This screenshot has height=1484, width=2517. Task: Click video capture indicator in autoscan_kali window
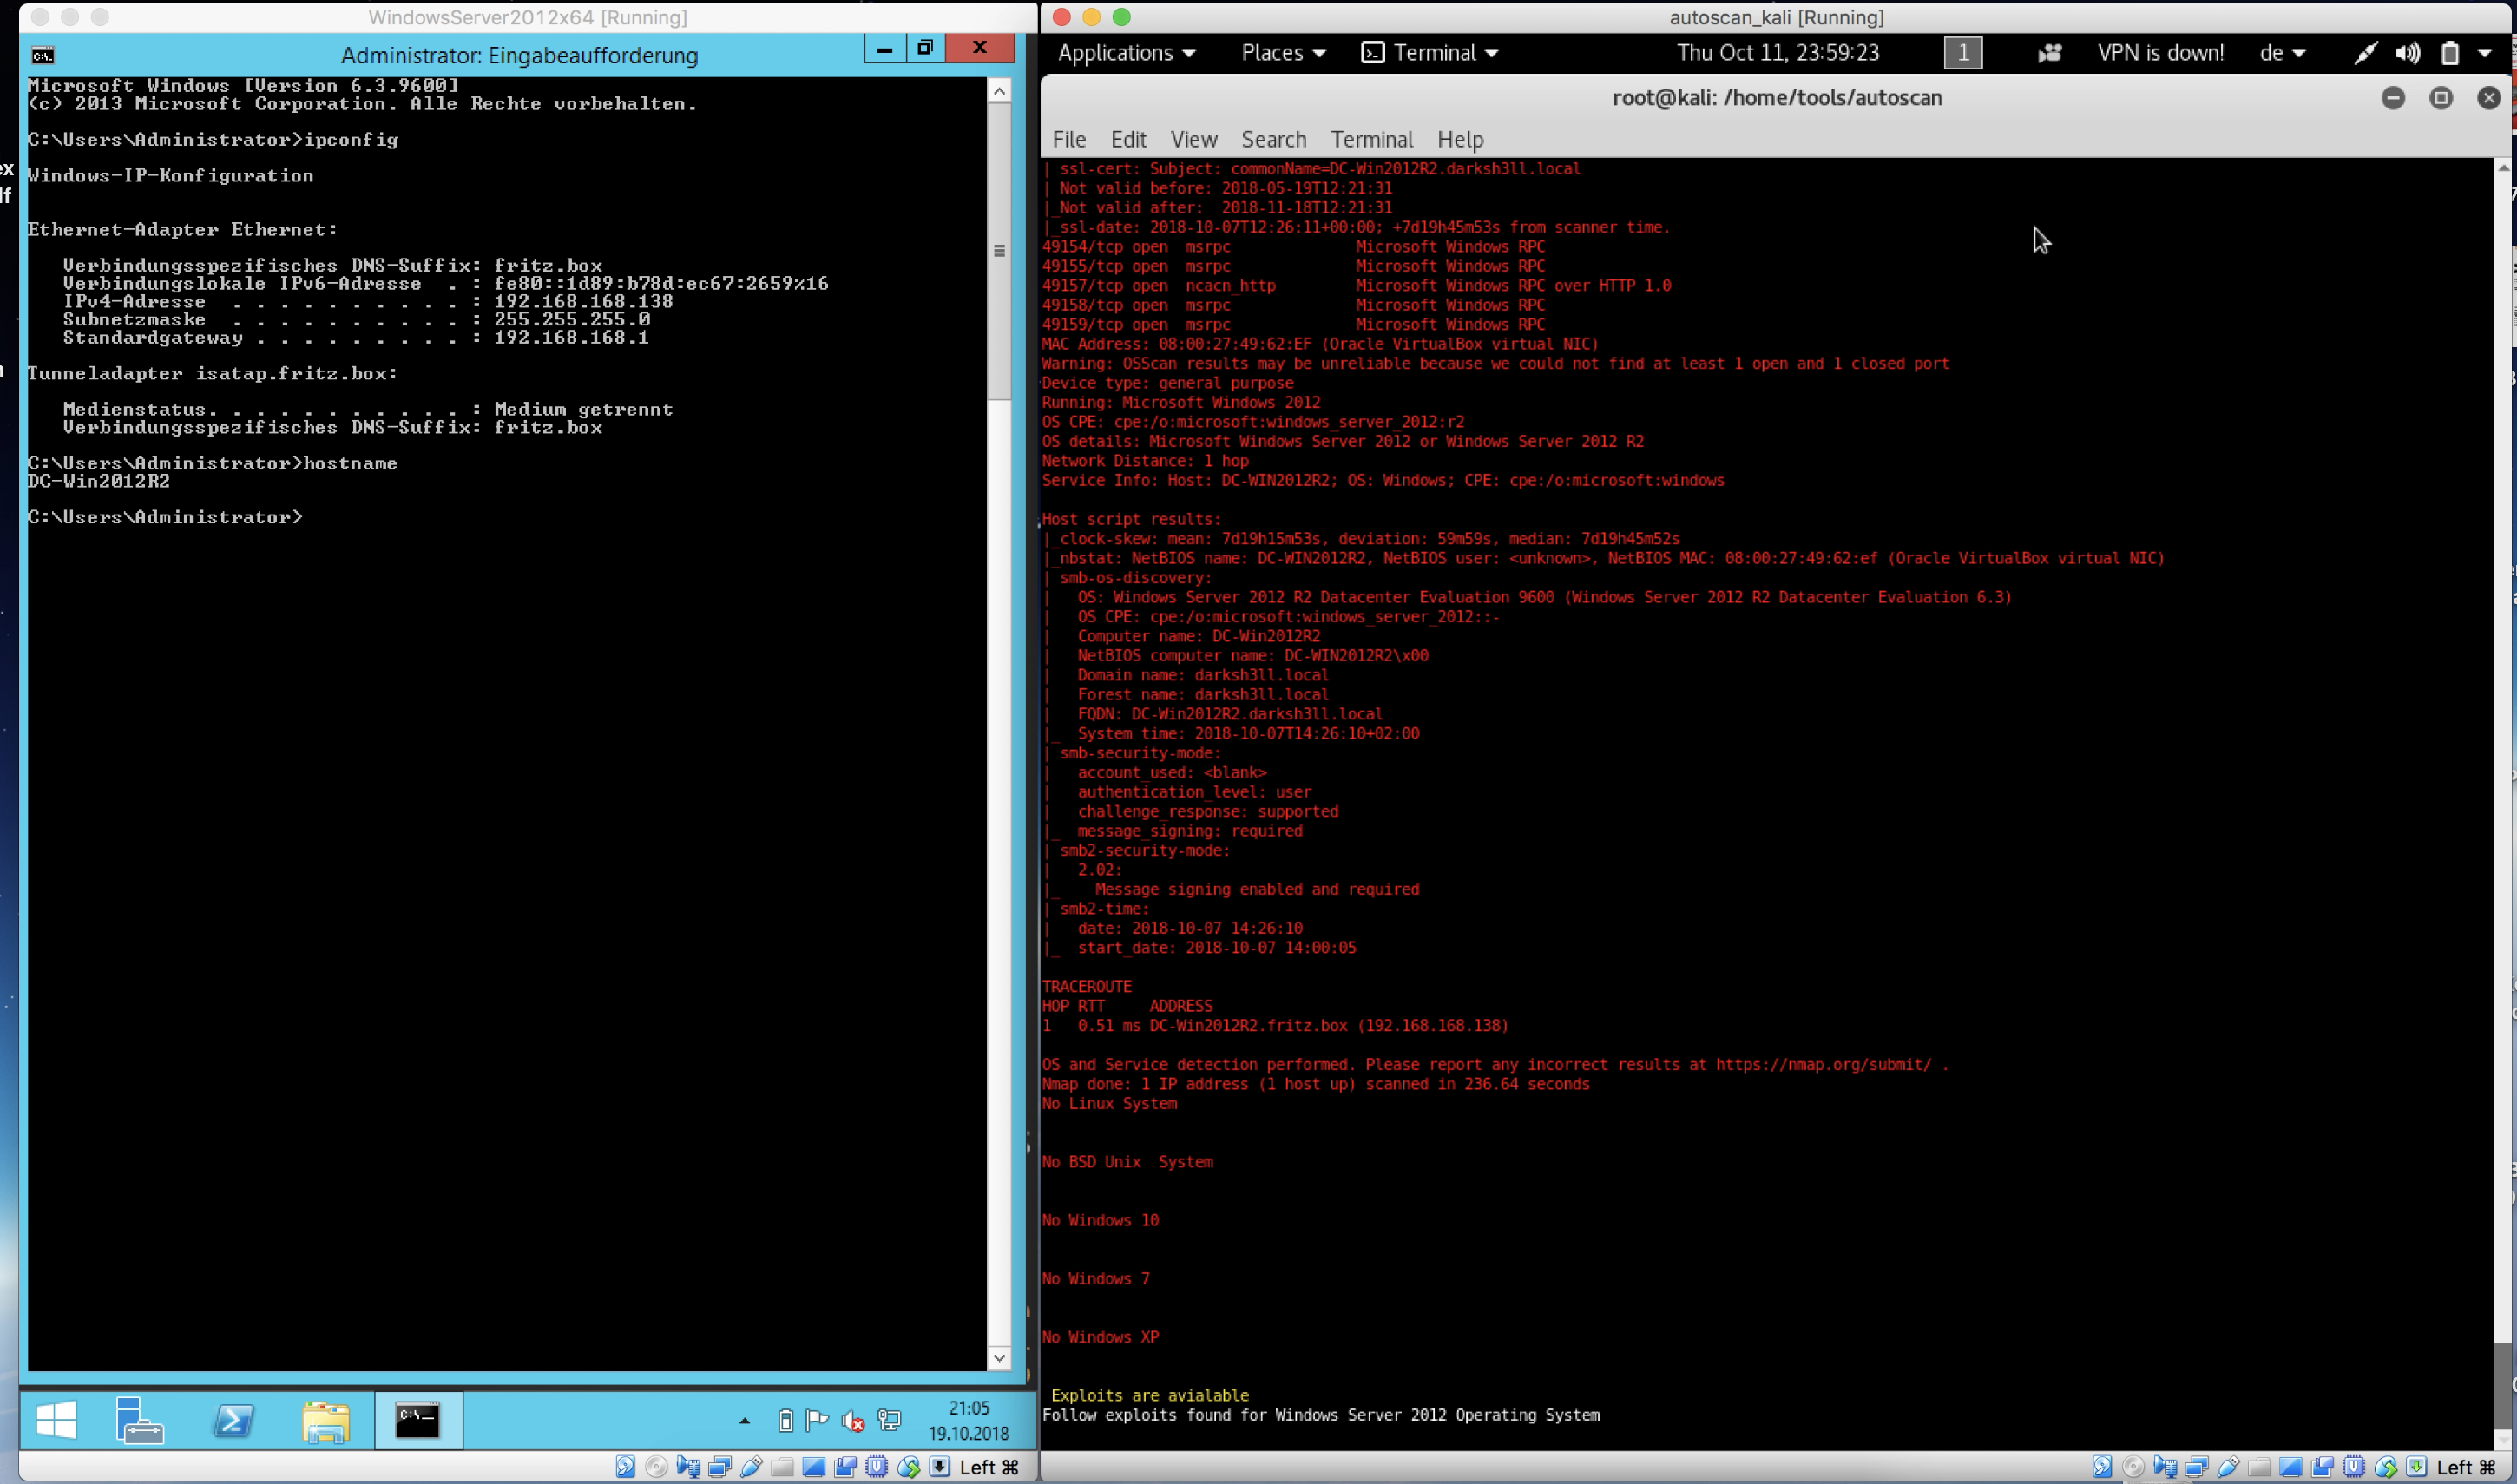click(2322, 1467)
